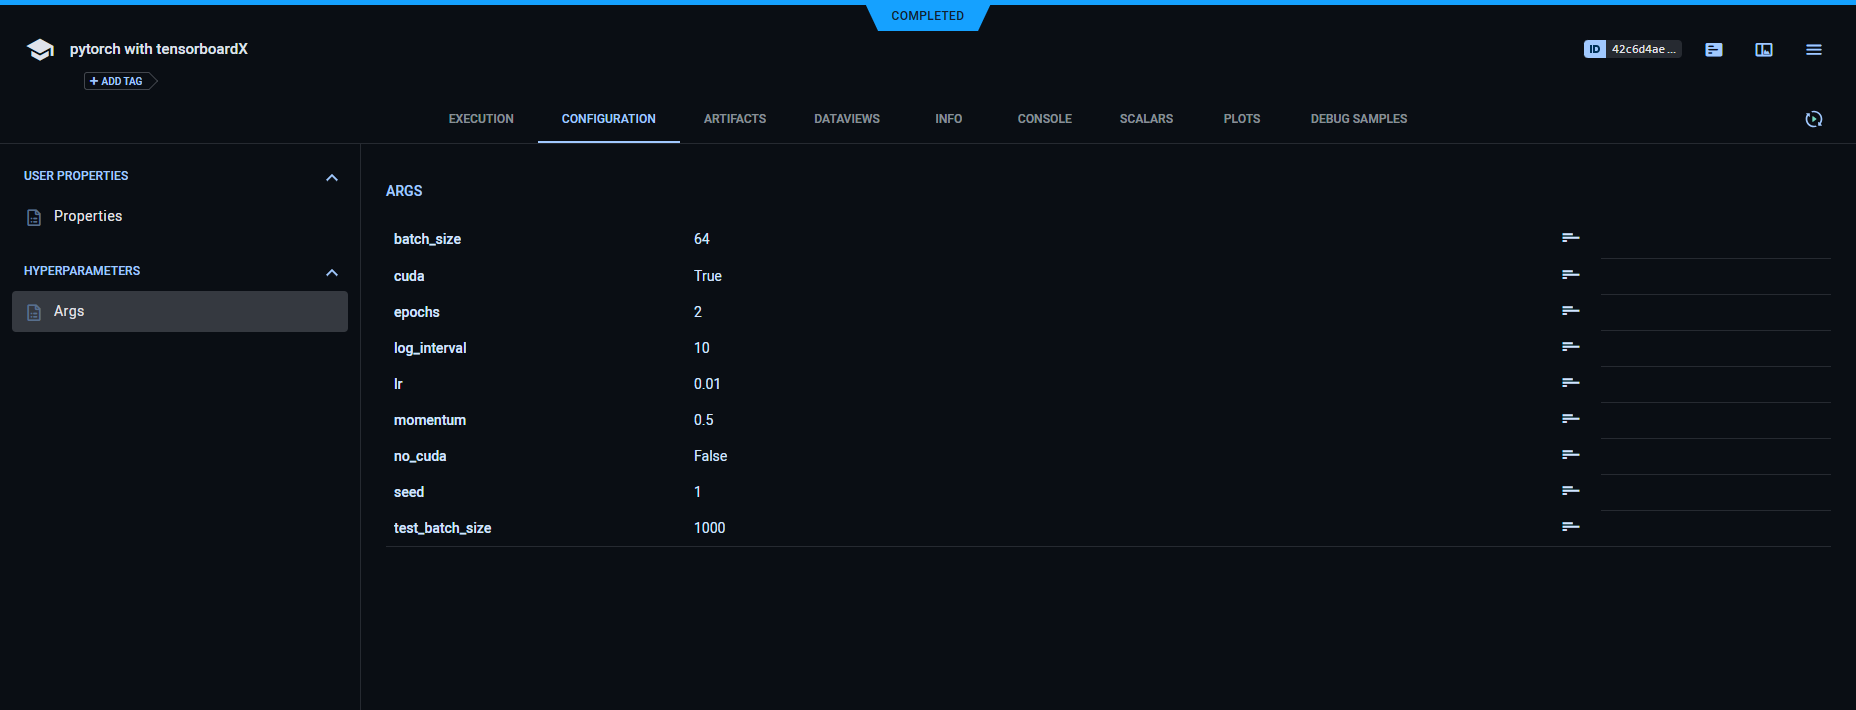Screen dimensions: 1856x710
Task: Switch to the Execution tab
Action: click(x=481, y=119)
